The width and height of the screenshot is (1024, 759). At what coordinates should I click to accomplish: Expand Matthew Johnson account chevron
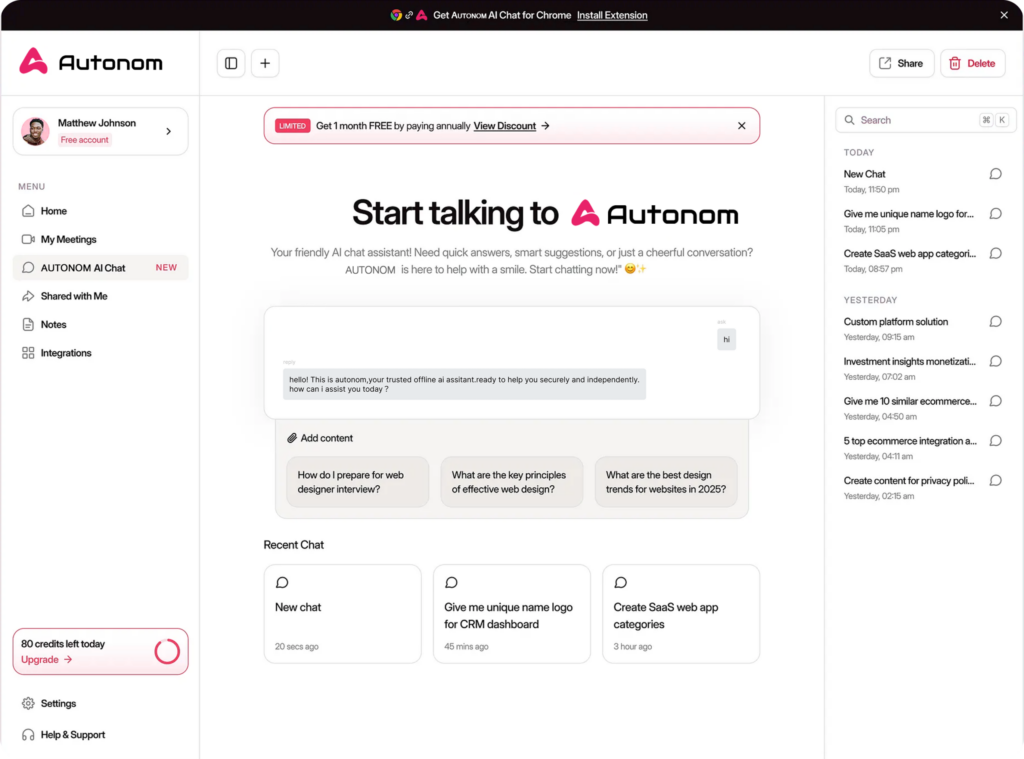[168, 131]
